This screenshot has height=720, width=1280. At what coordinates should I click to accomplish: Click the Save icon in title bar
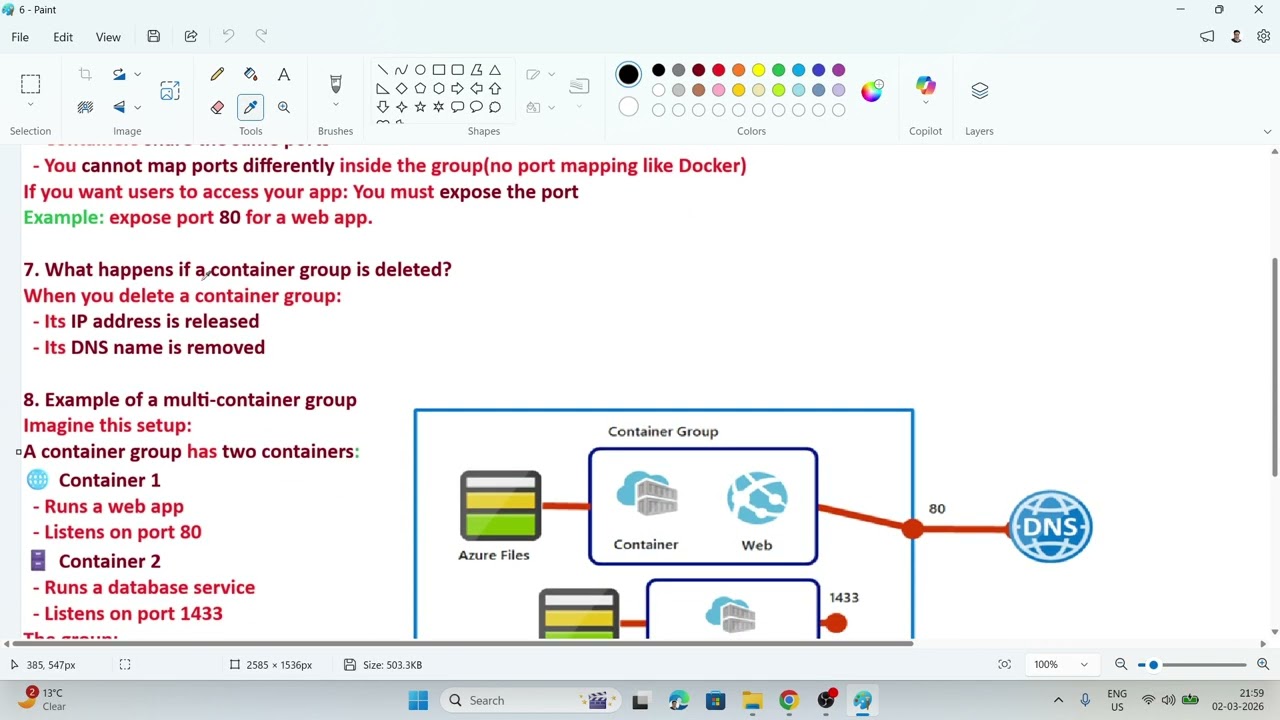(153, 37)
